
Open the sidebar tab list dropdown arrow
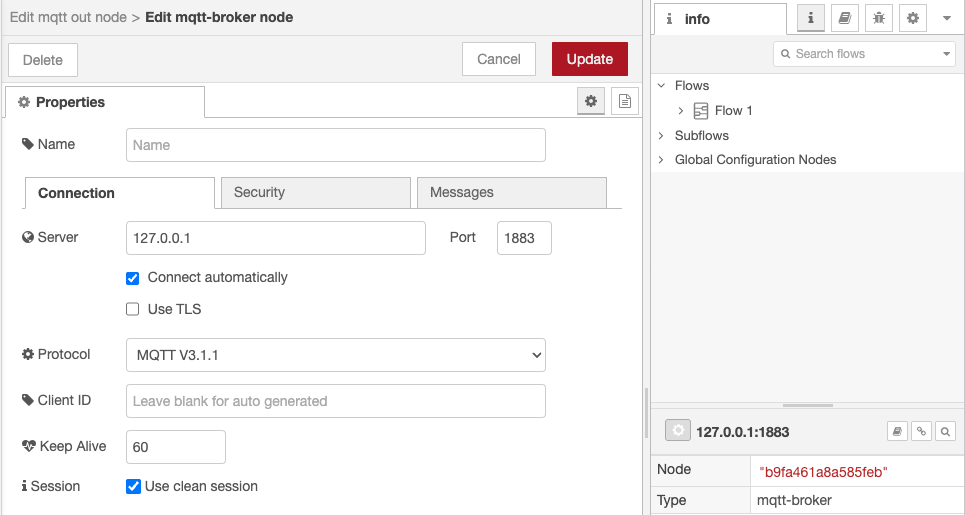pyautogui.click(x=946, y=18)
